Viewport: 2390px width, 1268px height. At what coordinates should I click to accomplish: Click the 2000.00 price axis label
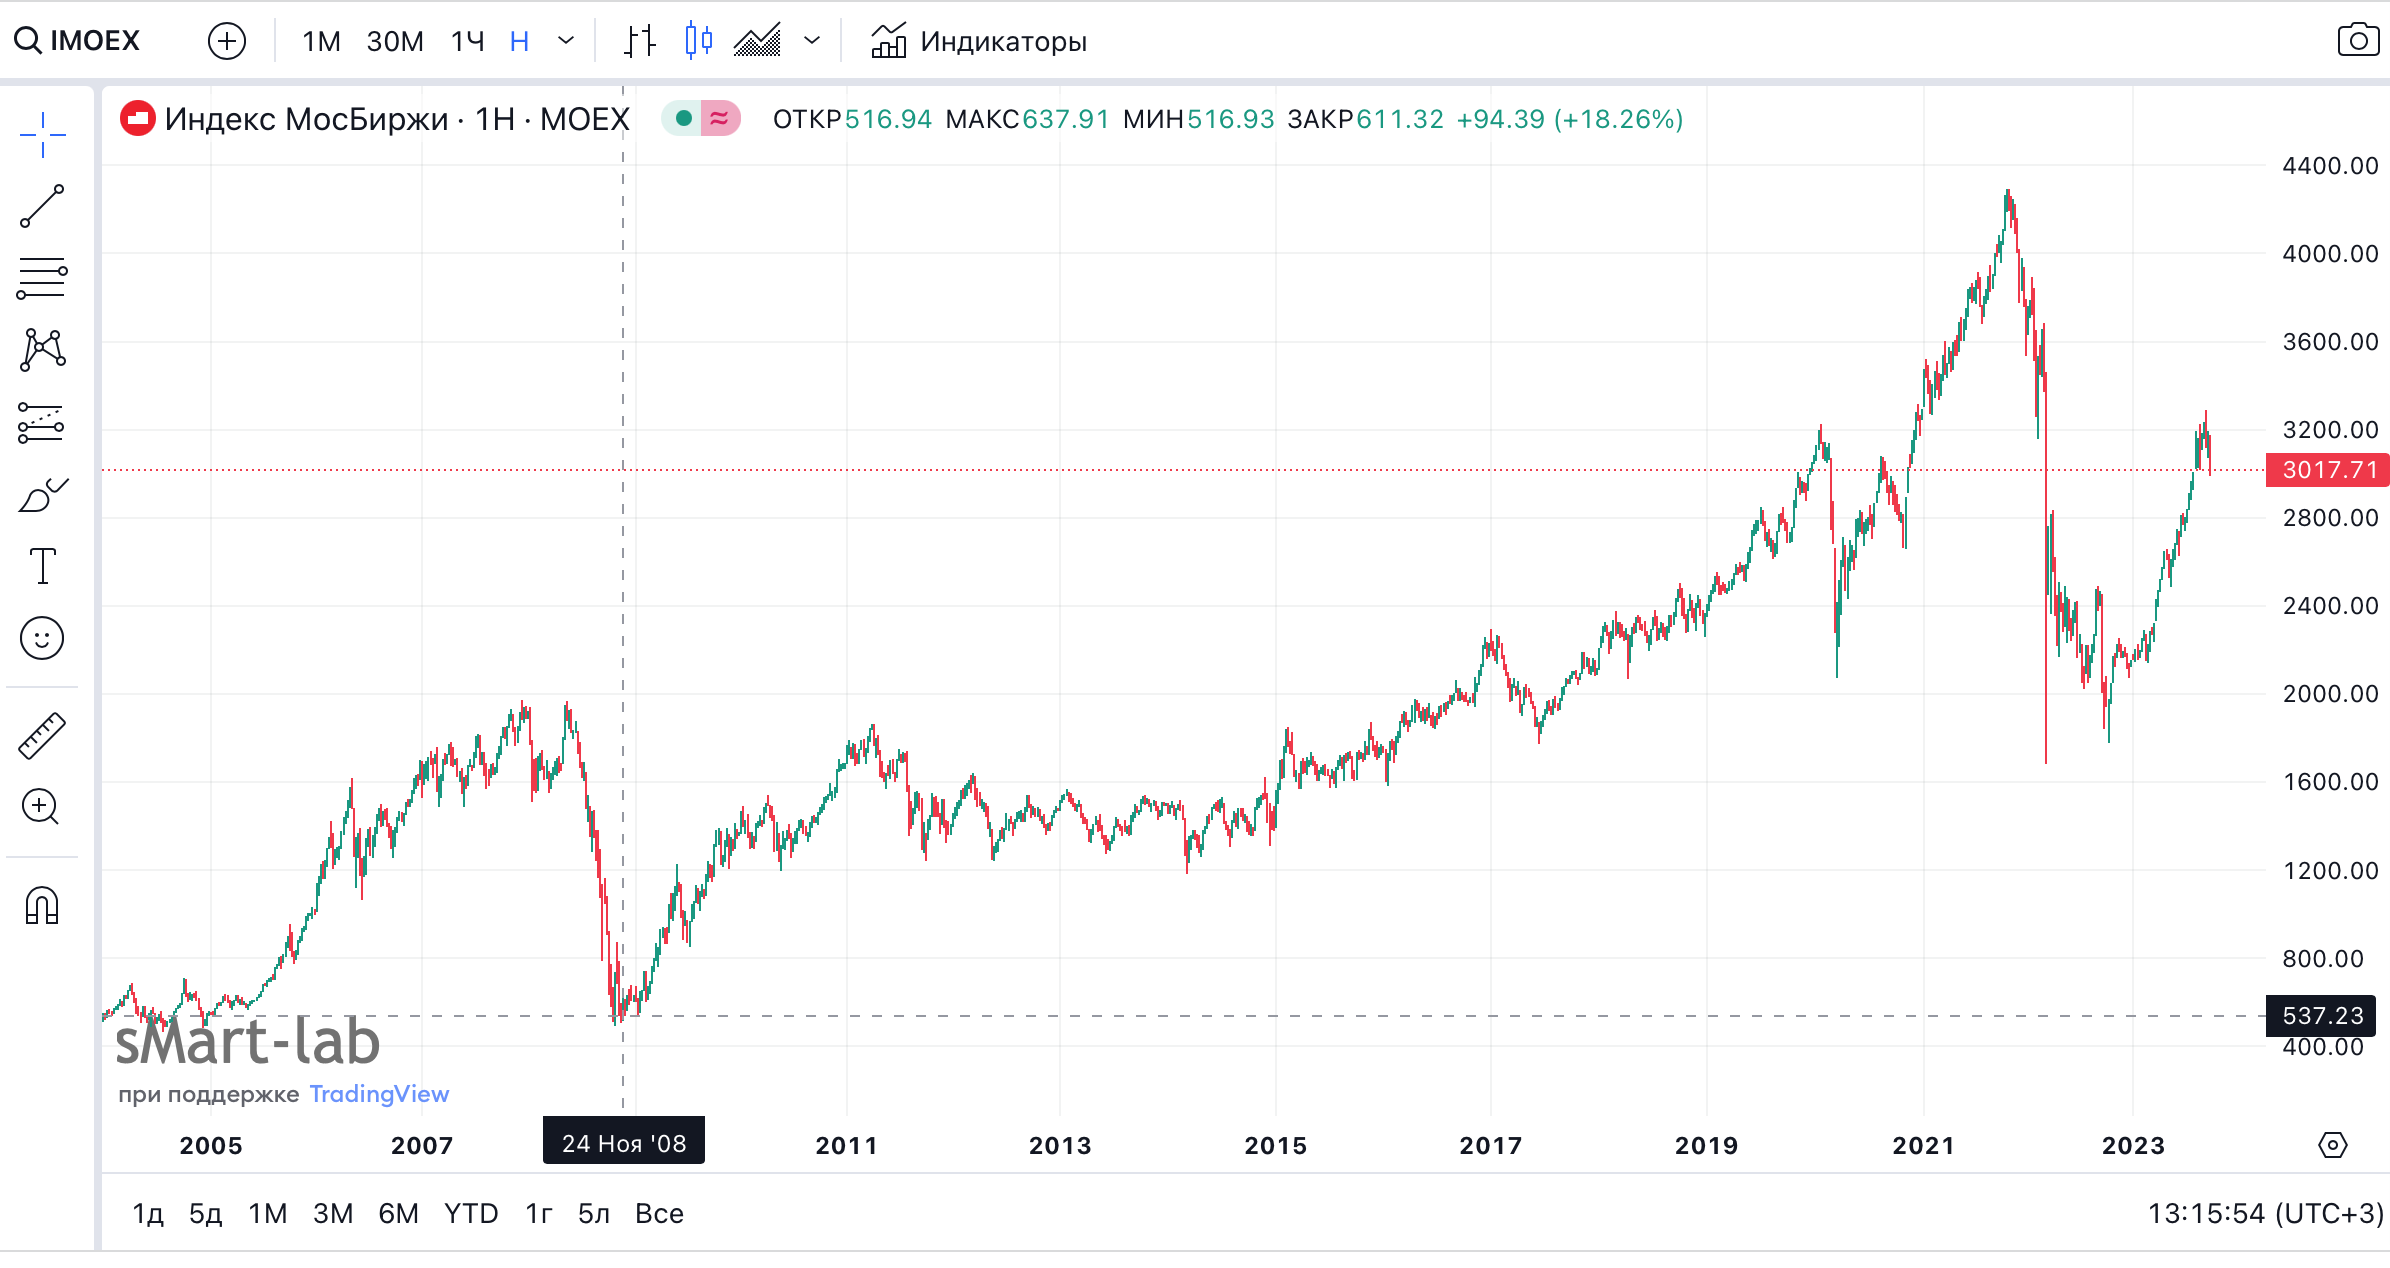(2330, 694)
